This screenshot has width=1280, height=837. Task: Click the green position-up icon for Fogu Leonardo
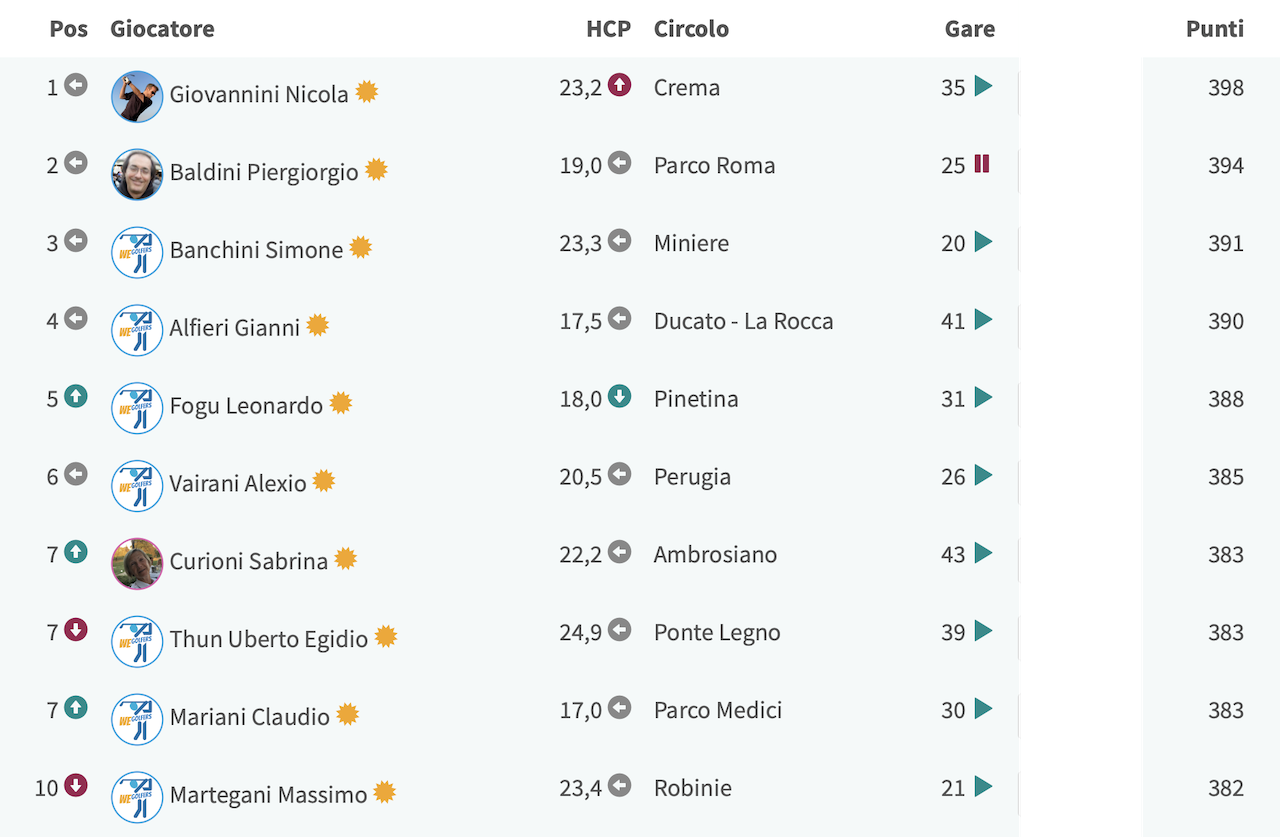pos(76,396)
